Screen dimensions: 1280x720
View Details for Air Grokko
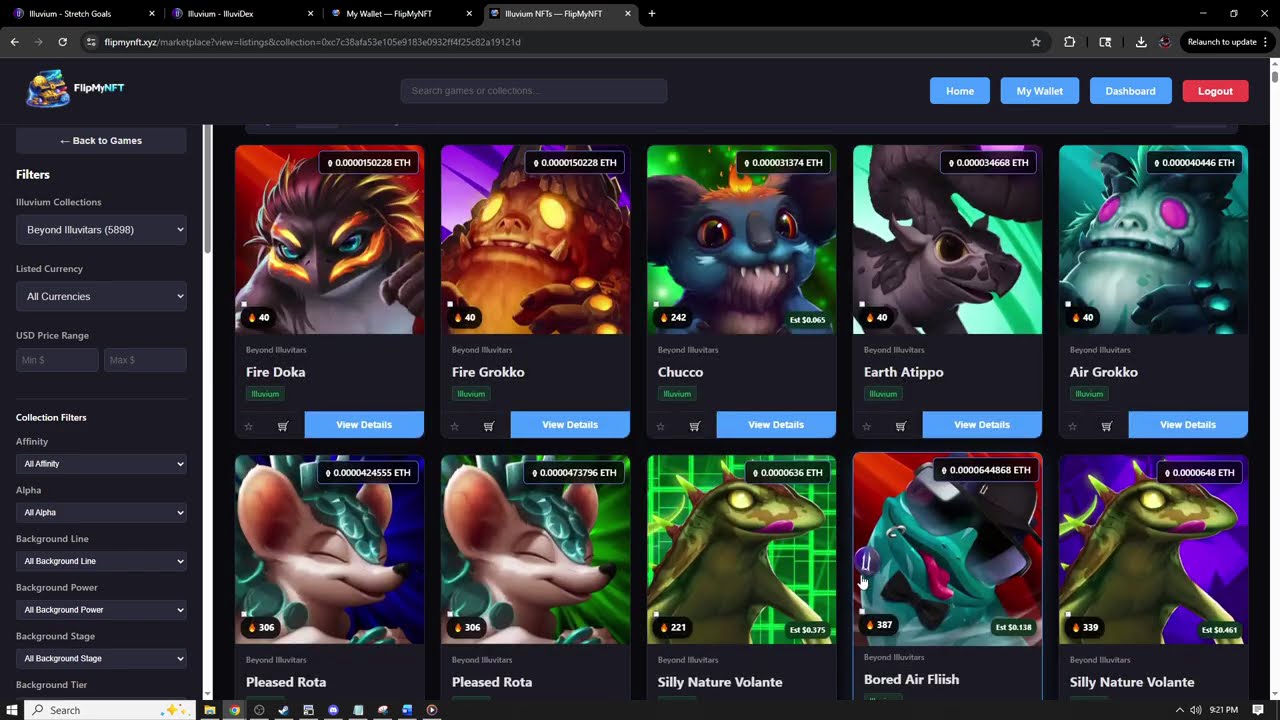point(1188,425)
